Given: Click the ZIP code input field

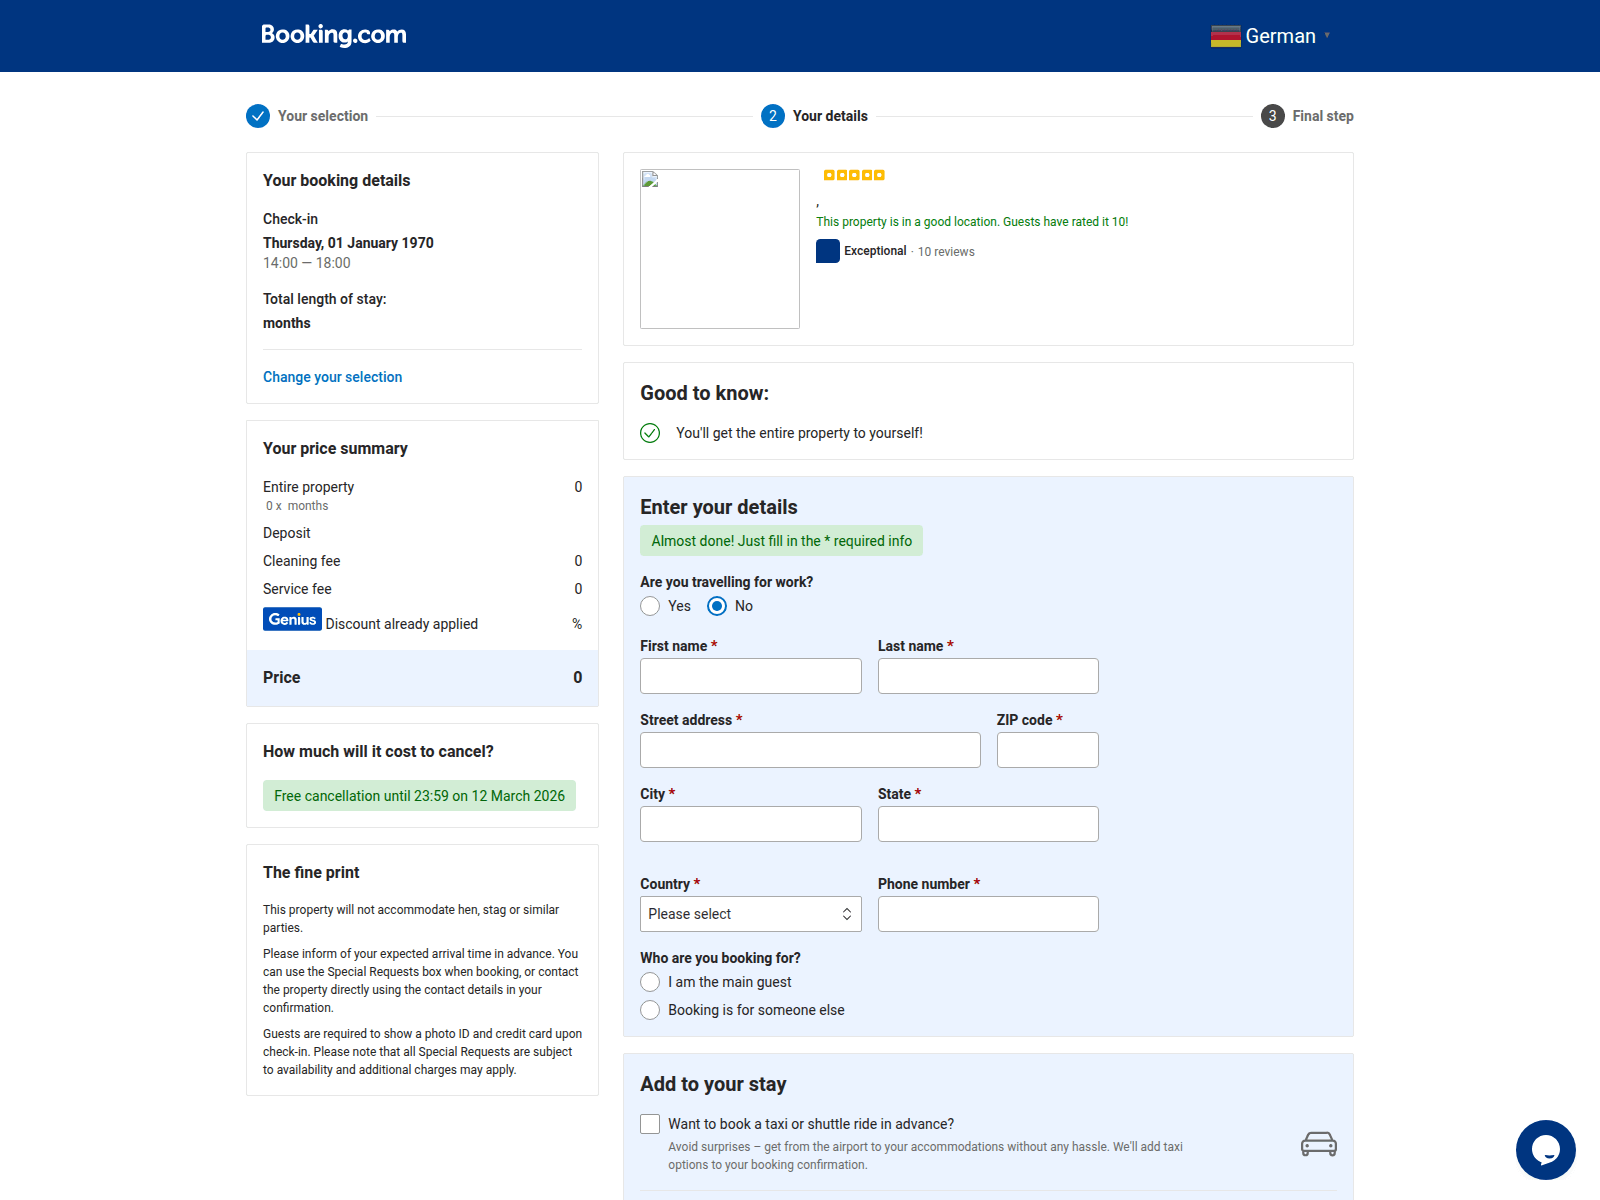Looking at the screenshot, I should coord(1048,750).
